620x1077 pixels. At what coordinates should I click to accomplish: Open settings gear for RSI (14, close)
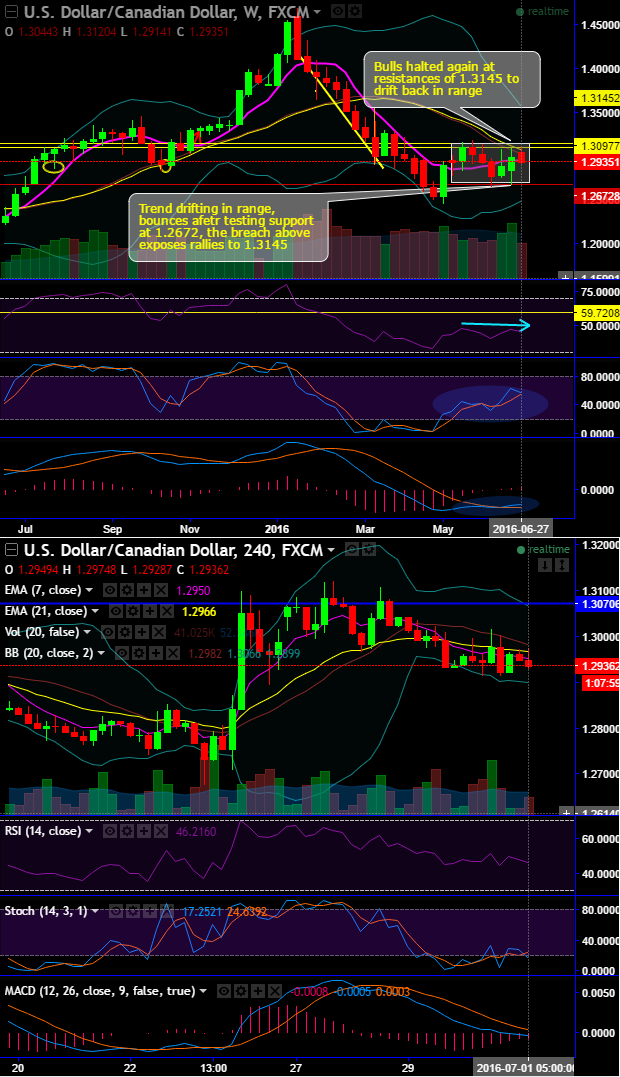[127, 831]
